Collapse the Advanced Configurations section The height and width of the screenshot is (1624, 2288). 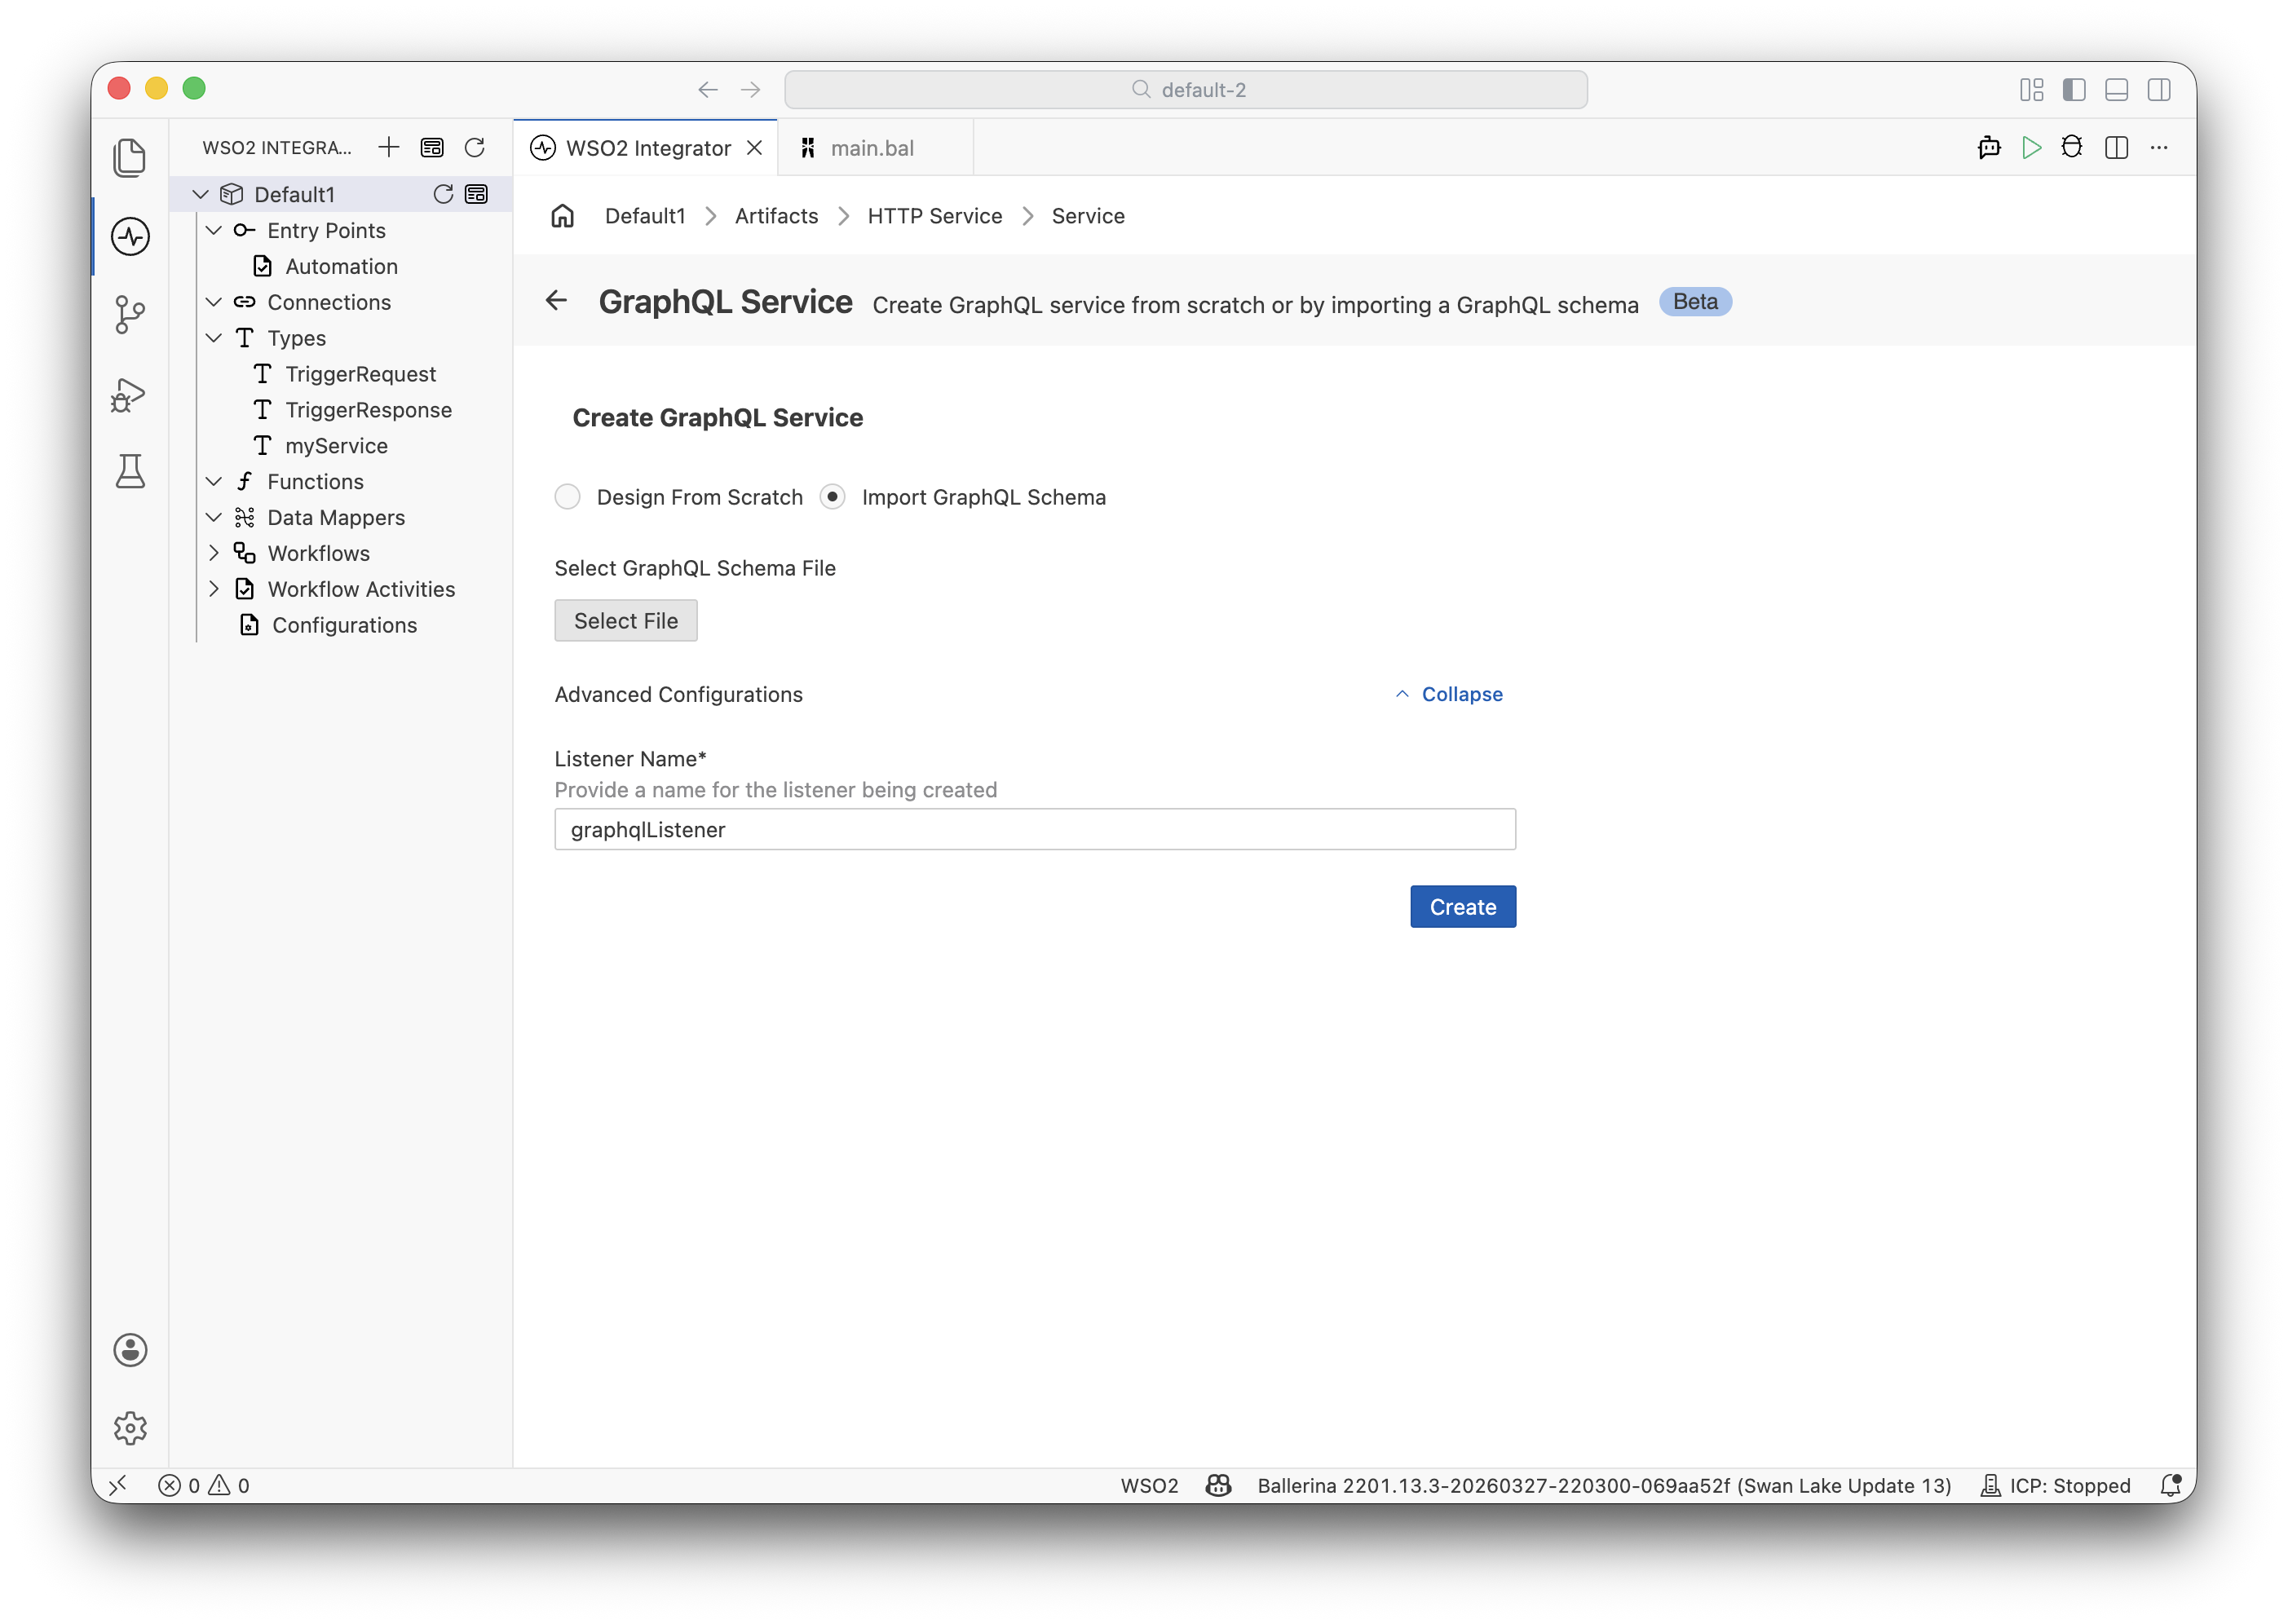(x=1449, y=694)
